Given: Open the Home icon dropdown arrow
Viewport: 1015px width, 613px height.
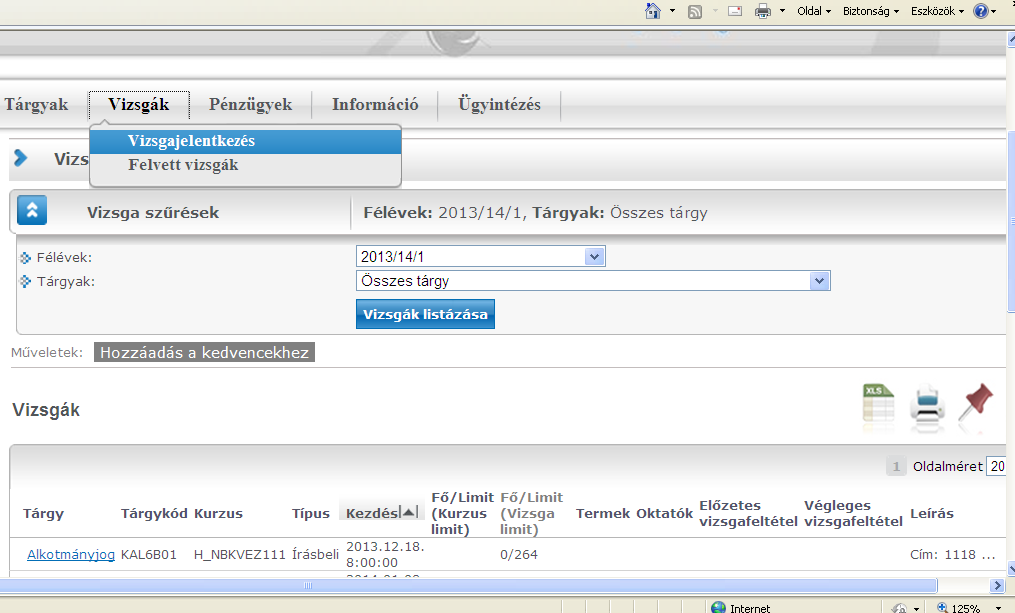Looking at the screenshot, I should [x=672, y=11].
